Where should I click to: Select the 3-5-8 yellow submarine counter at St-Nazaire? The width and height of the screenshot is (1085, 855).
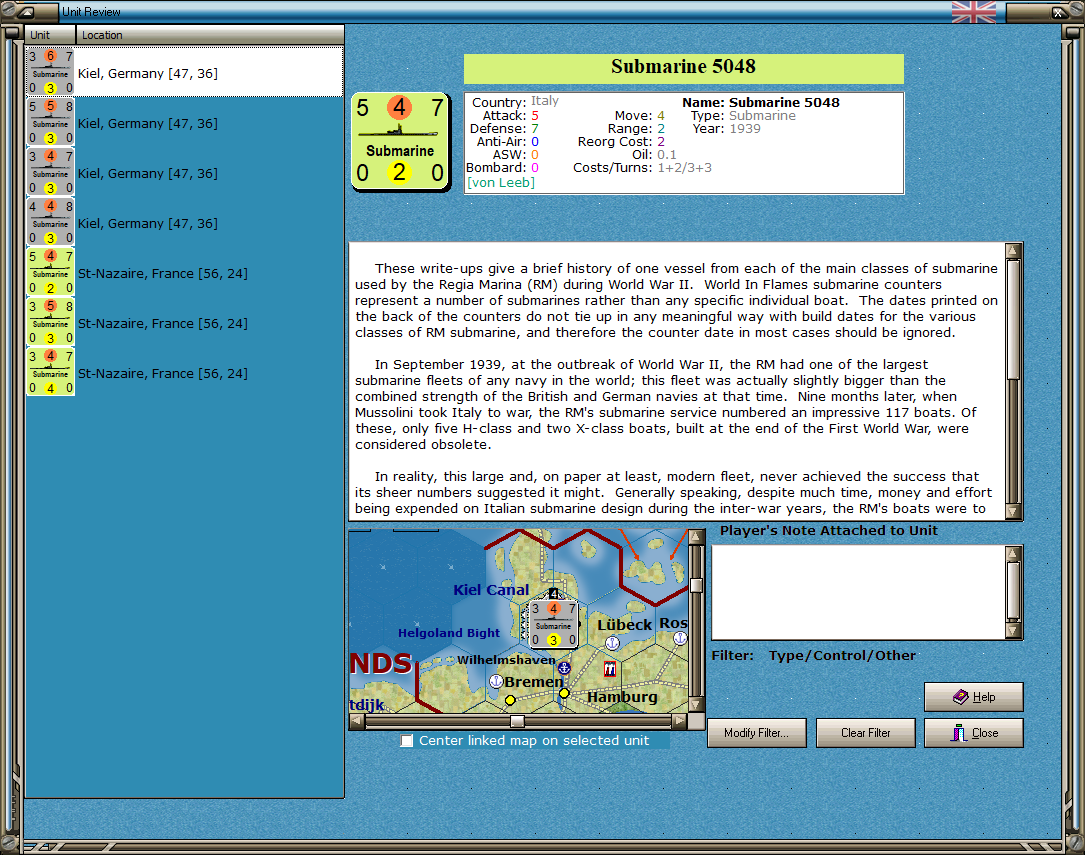pos(51,322)
